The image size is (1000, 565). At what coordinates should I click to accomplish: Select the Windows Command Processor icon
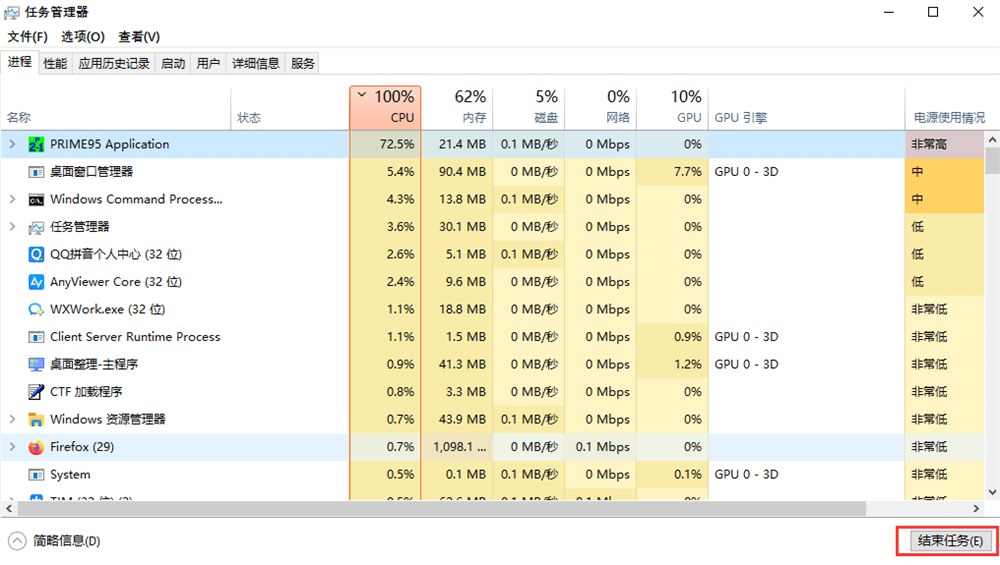(x=37, y=199)
